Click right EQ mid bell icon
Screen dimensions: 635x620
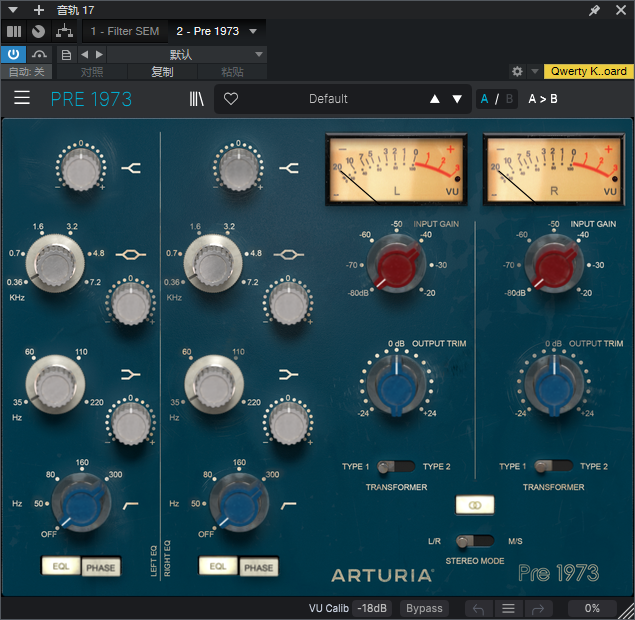tap(288, 254)
